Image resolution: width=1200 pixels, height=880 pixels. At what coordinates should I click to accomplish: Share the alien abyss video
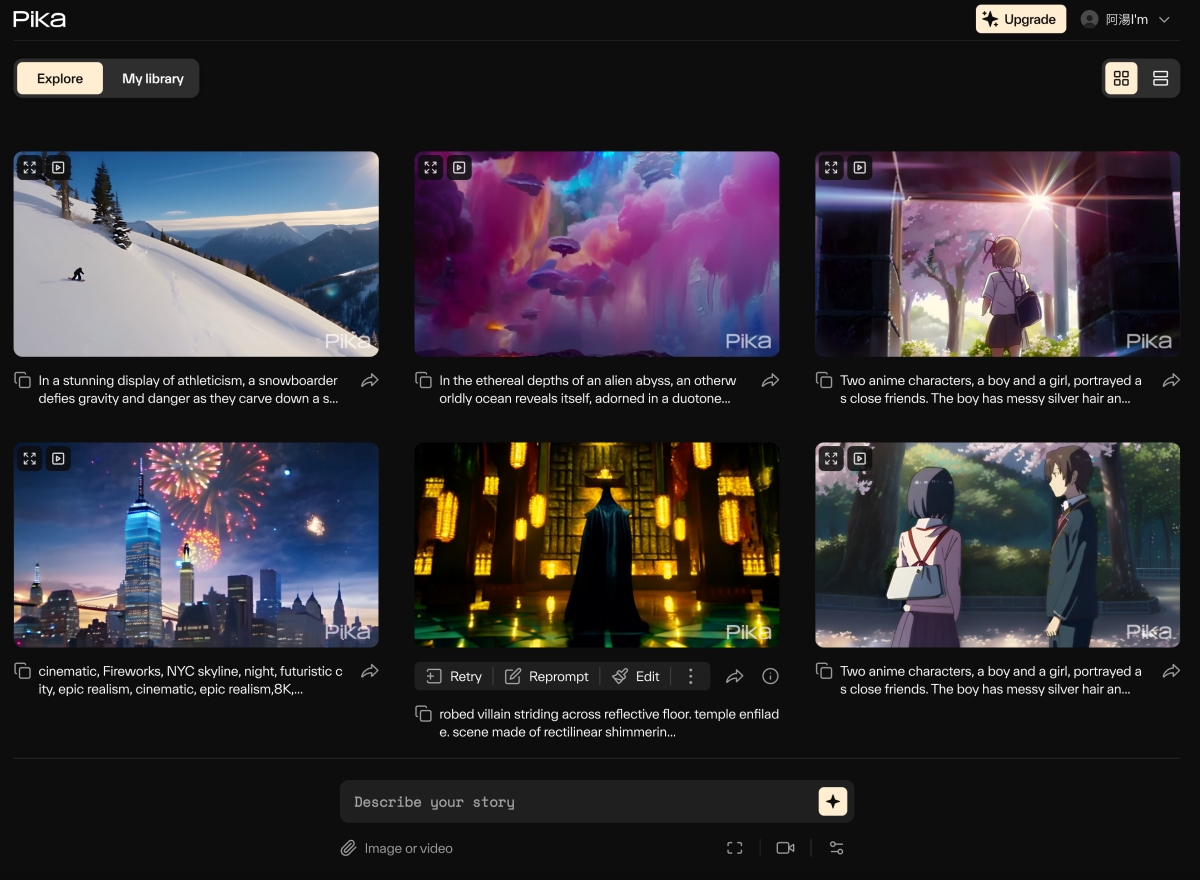point(771,380)
